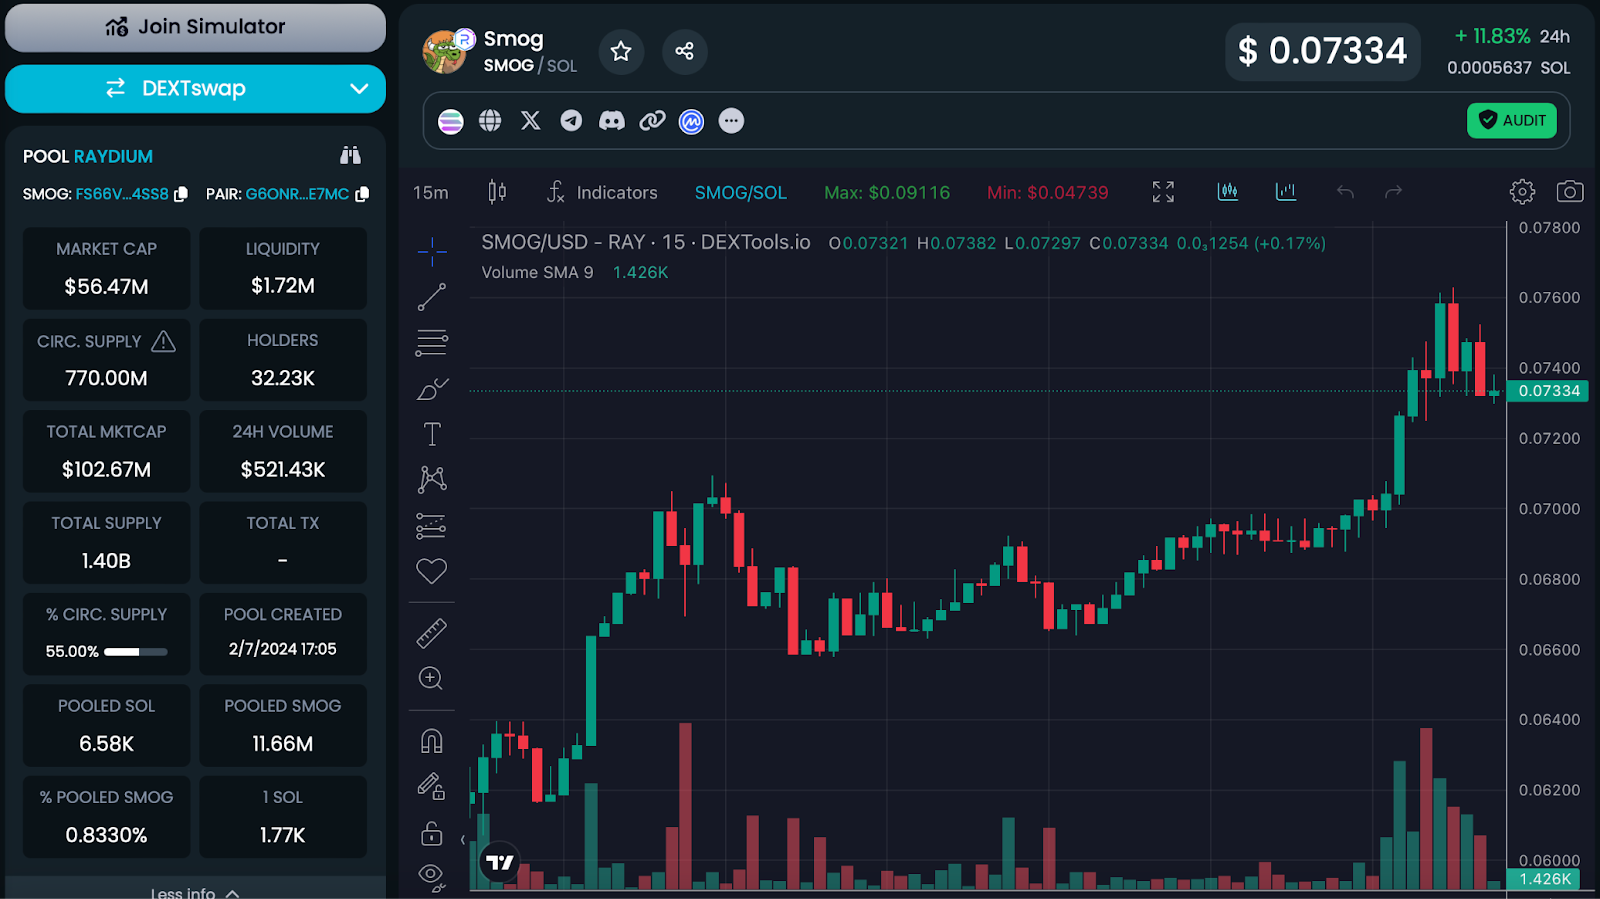Add the chart to favorites with the heart icon
Viewport: 1600px width, 899px height.
pos(432,571)
